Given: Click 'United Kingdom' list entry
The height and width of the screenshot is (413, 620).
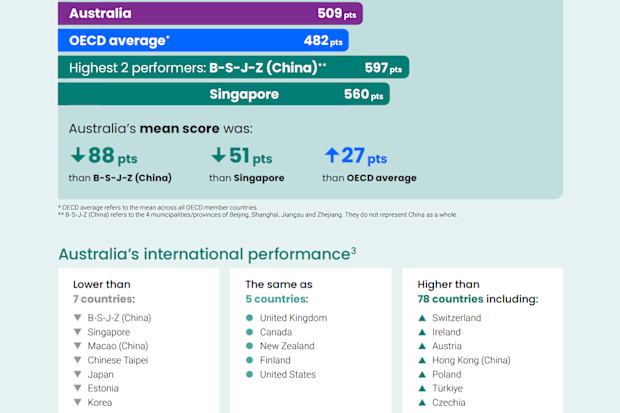Looking at the screenshot, I should coord(293,318).
